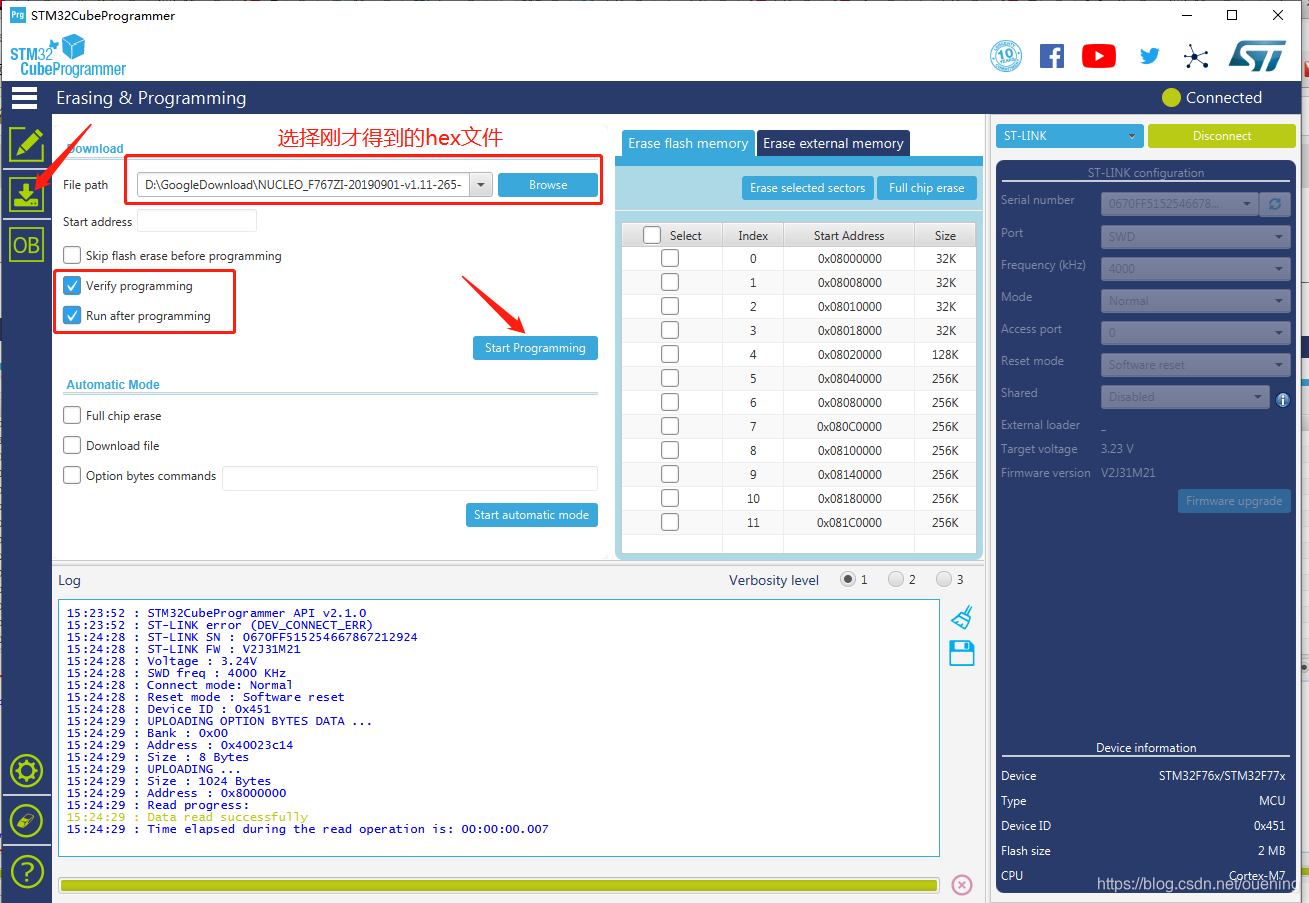The width and height of the screenshot is (1309, 903).
Task: Click Start automatic mode button
Action: pos(531,515)
